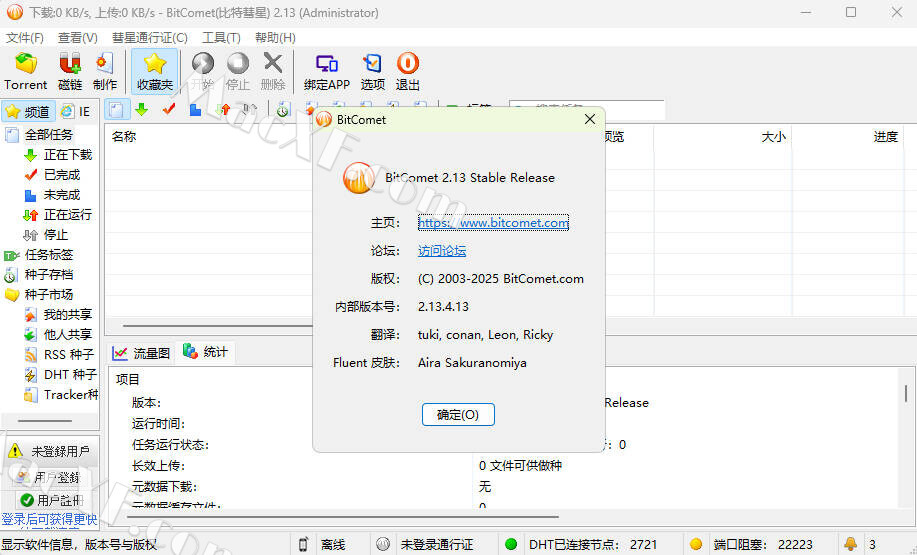
Task: Select 已完成 in sidebar
Action: tap(62, 175)
